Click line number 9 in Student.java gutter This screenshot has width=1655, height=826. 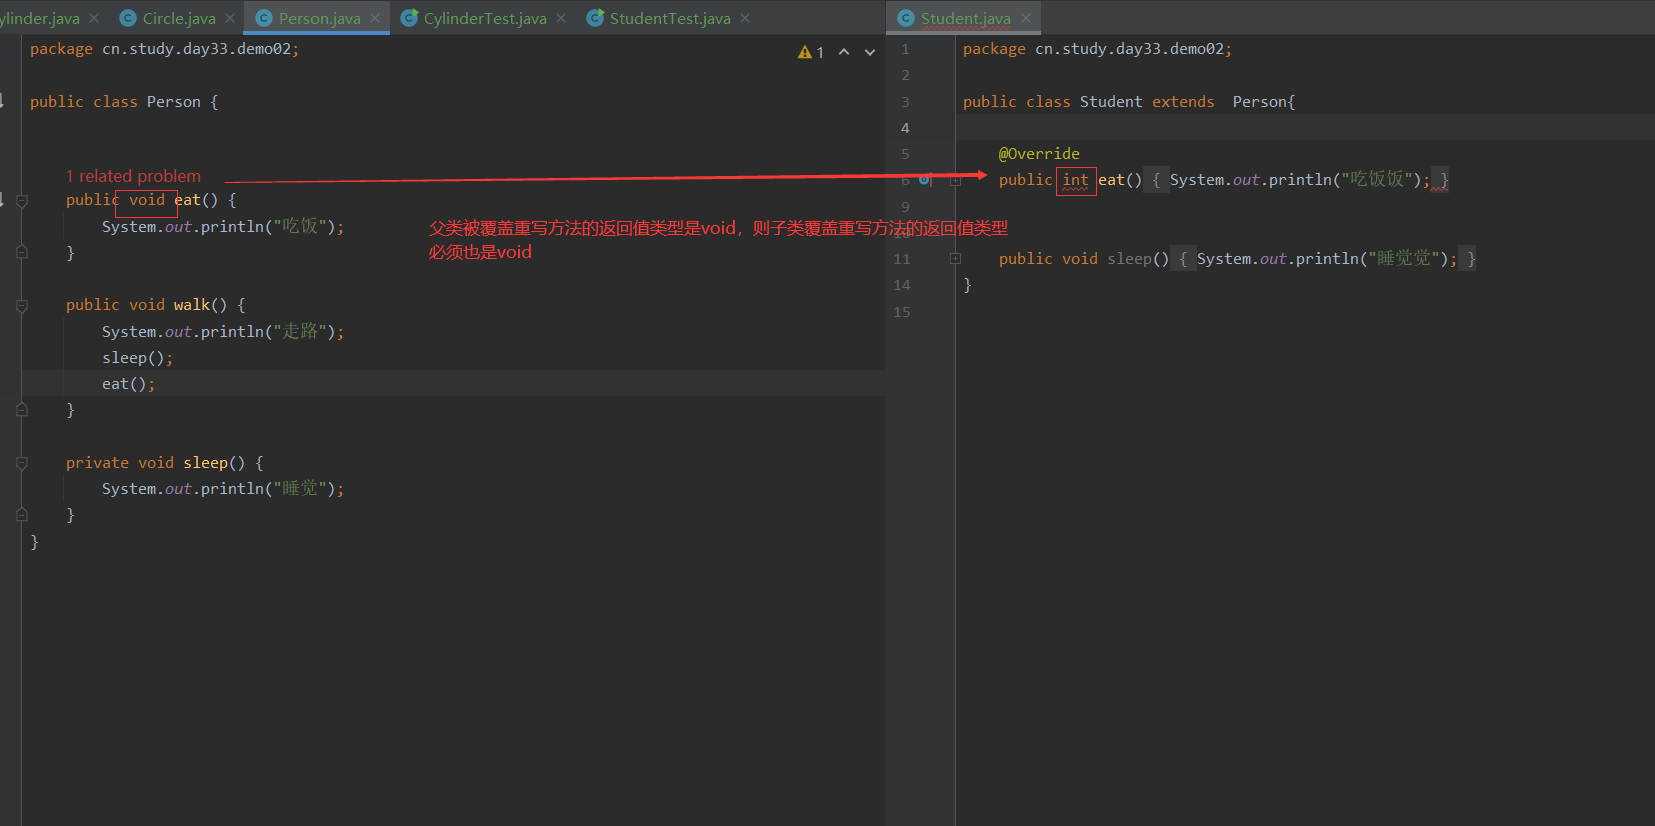click(x=905, y=207)
